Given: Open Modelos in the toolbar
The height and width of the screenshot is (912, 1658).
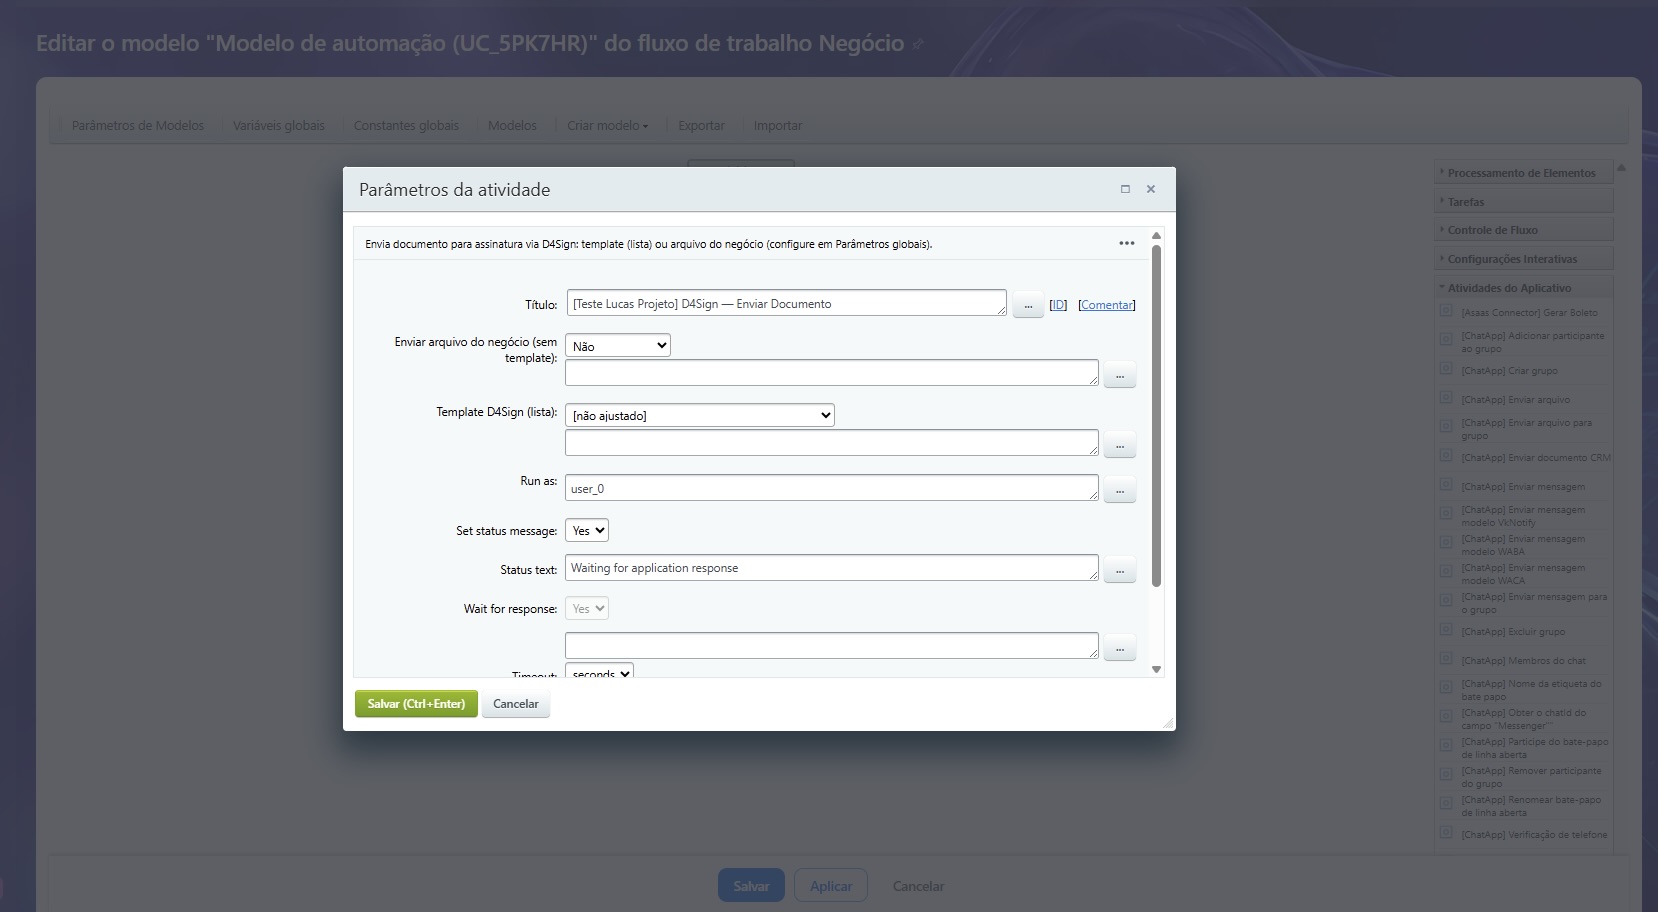Looking at the screenshot, I should click(512, 126).
